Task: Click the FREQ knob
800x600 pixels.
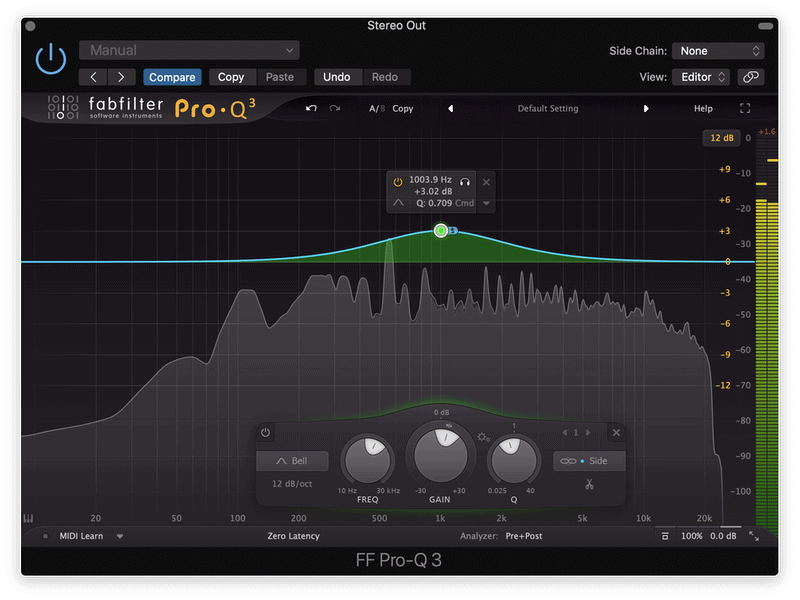Action: (x=367, y=461)
